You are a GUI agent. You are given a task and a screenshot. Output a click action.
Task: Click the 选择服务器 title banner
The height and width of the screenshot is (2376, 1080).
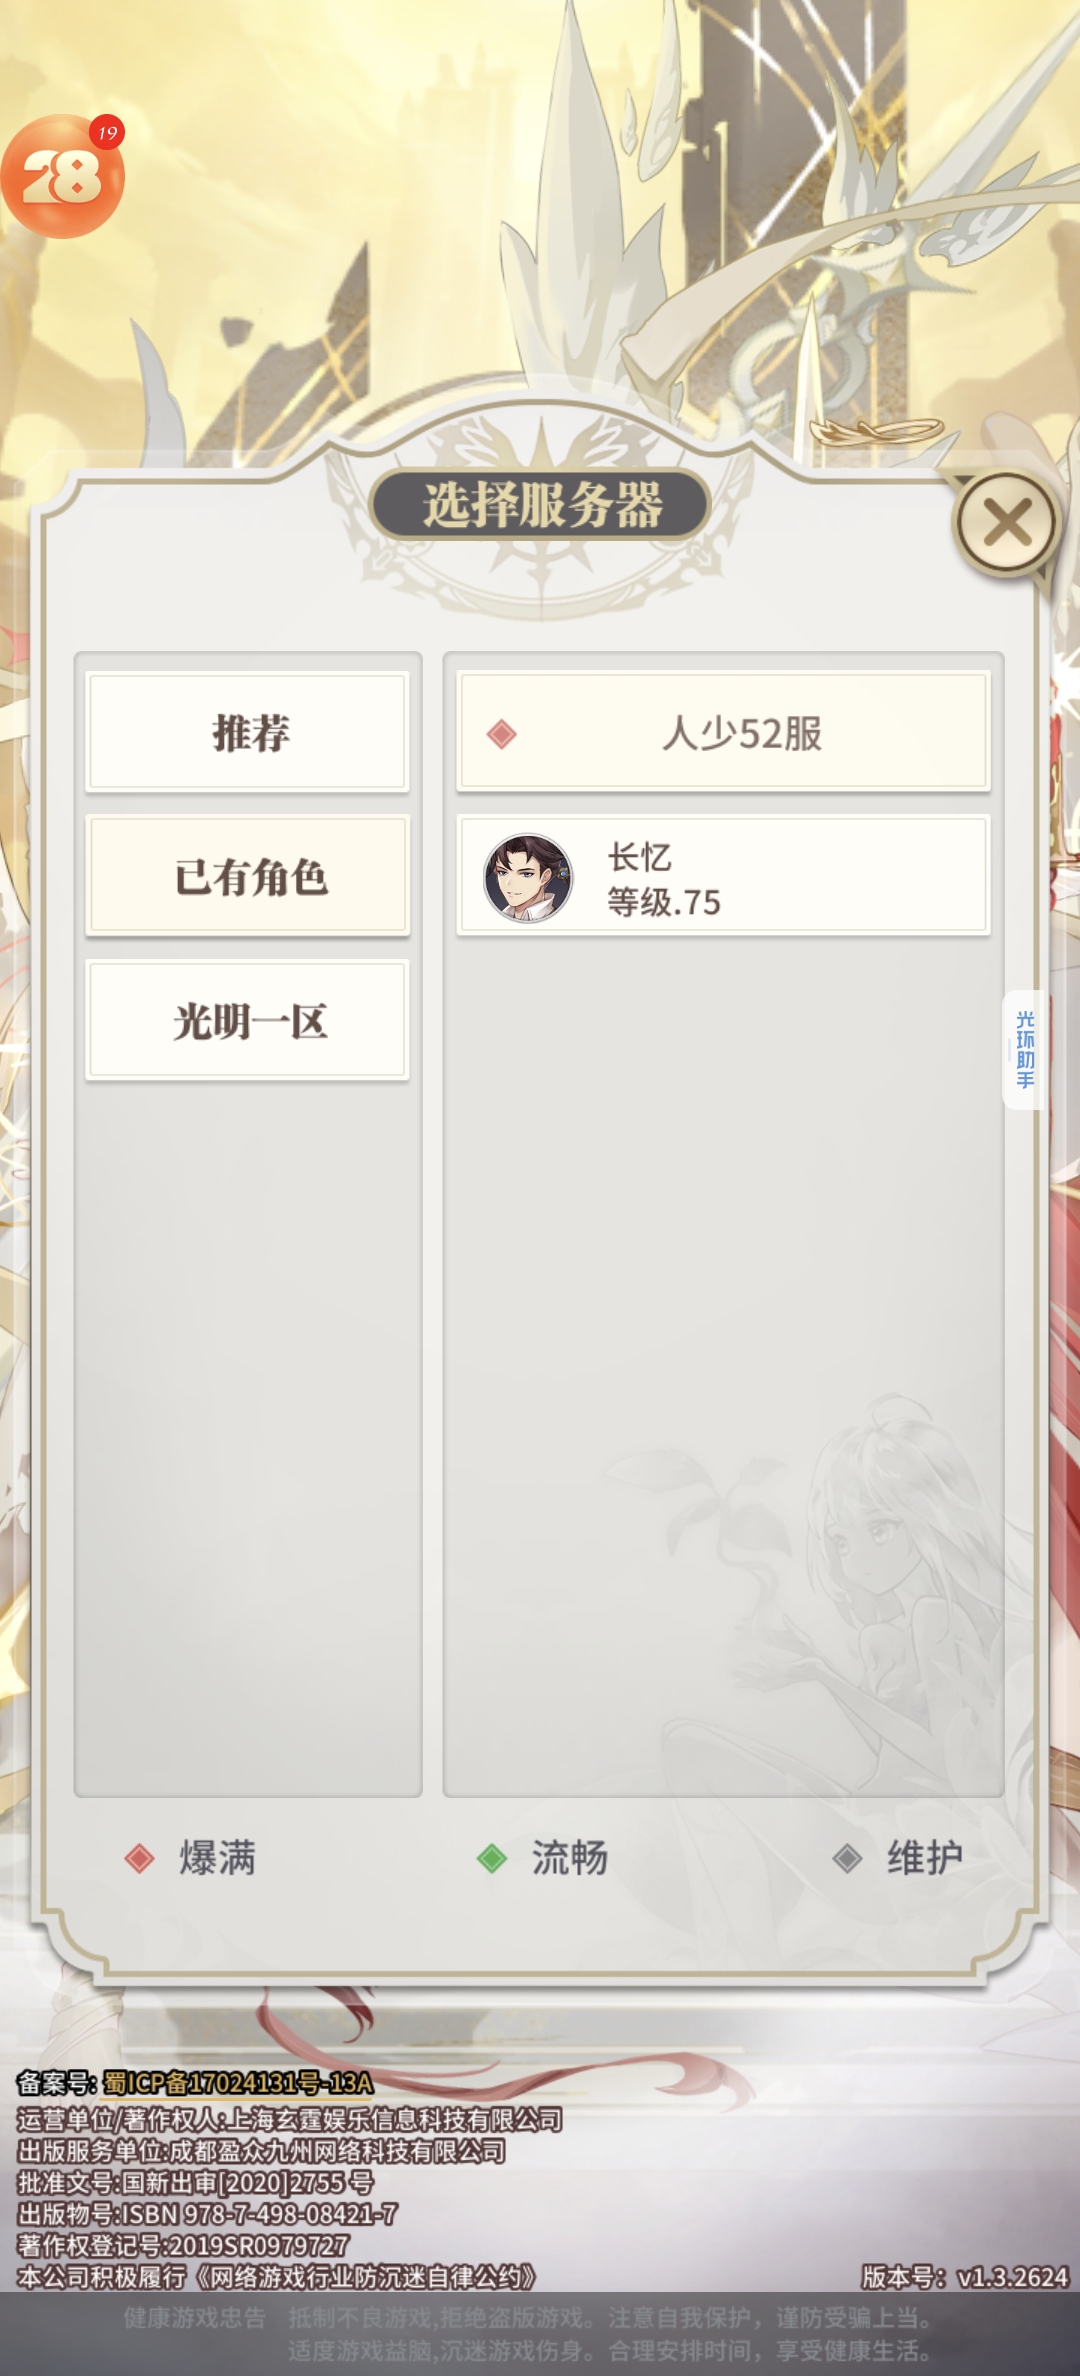541,504
